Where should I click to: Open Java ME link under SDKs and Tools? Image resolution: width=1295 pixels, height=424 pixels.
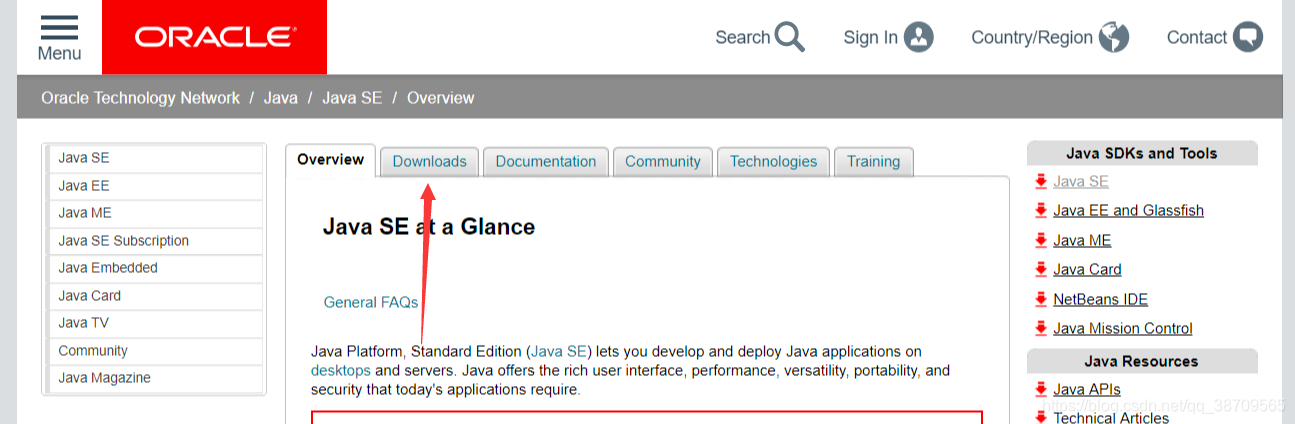[1082, 240]
